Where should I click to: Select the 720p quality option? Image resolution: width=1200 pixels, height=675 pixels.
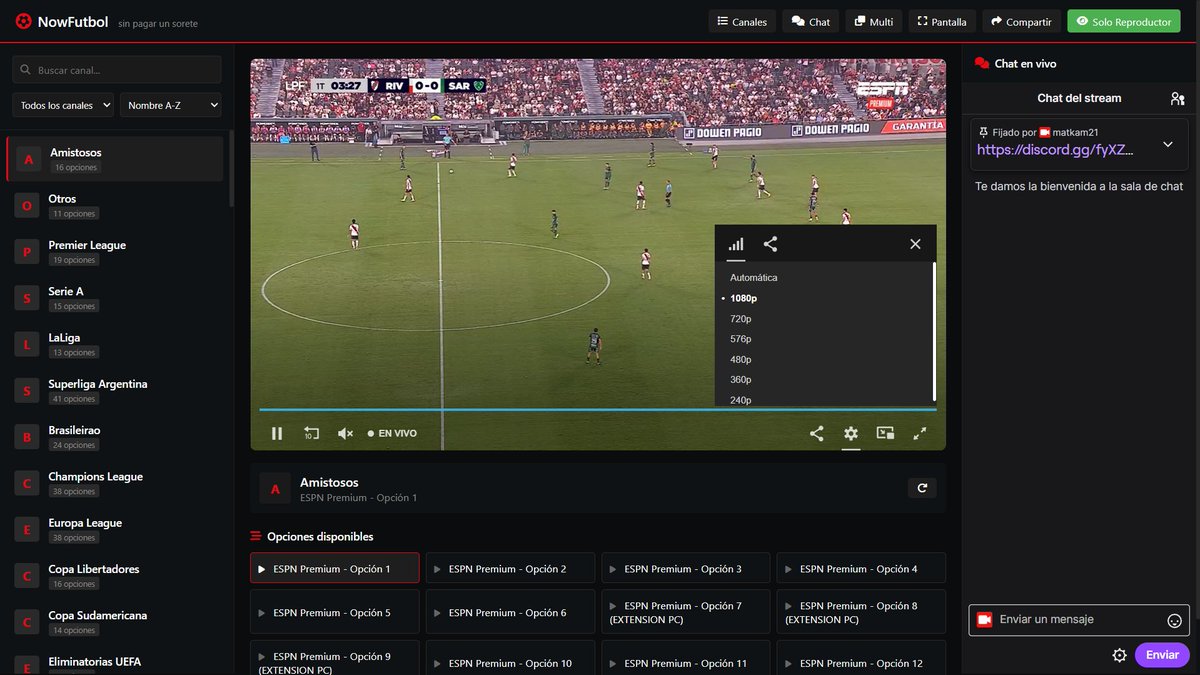(x=740, y=317)
